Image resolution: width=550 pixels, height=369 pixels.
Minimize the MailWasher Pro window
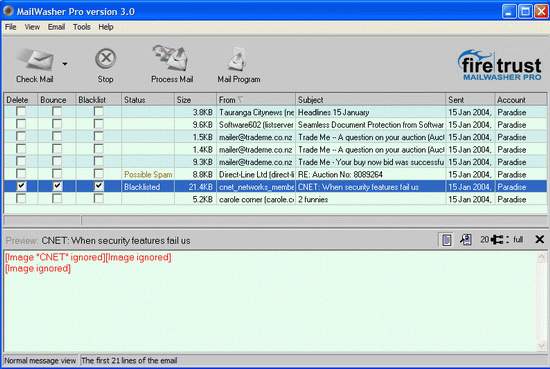click(509, 11)
